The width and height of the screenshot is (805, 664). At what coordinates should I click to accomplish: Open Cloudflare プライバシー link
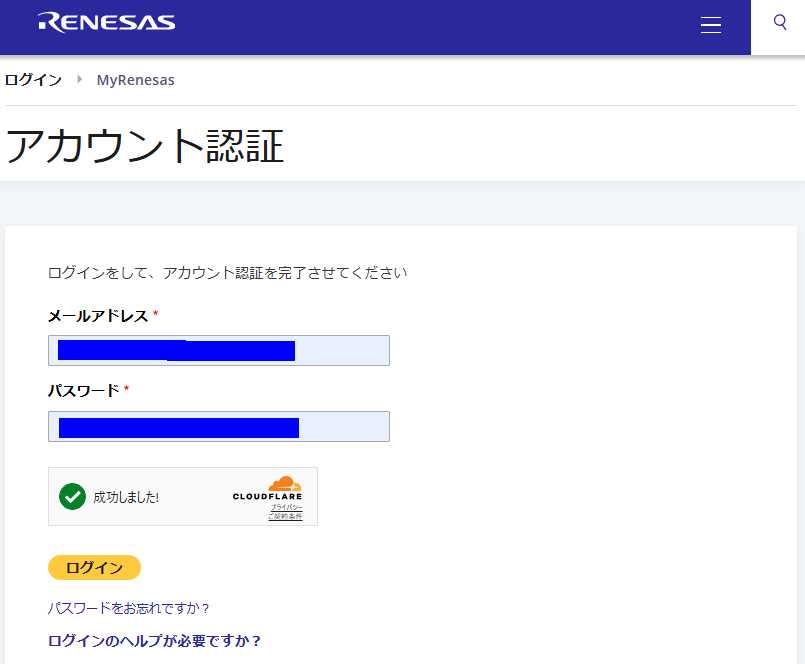click(286, 508)
